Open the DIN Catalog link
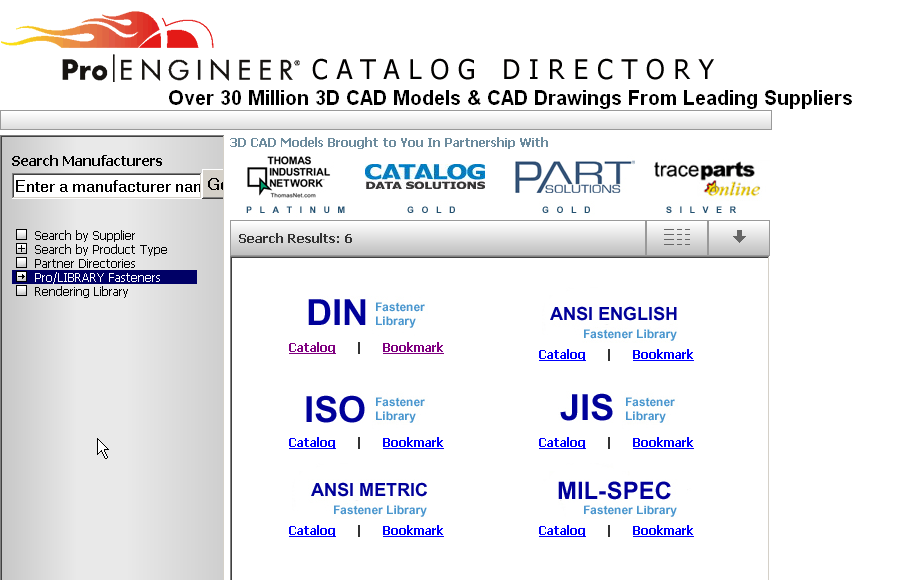This screenshot has height=580, width=897. (312, 348)
